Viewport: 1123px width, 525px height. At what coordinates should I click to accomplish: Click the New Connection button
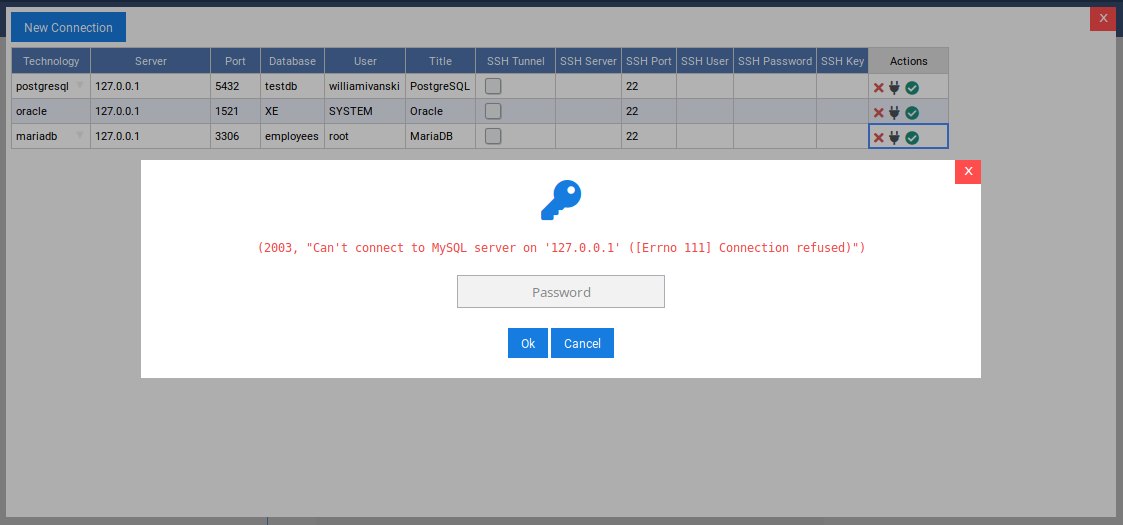click(68, 27)
